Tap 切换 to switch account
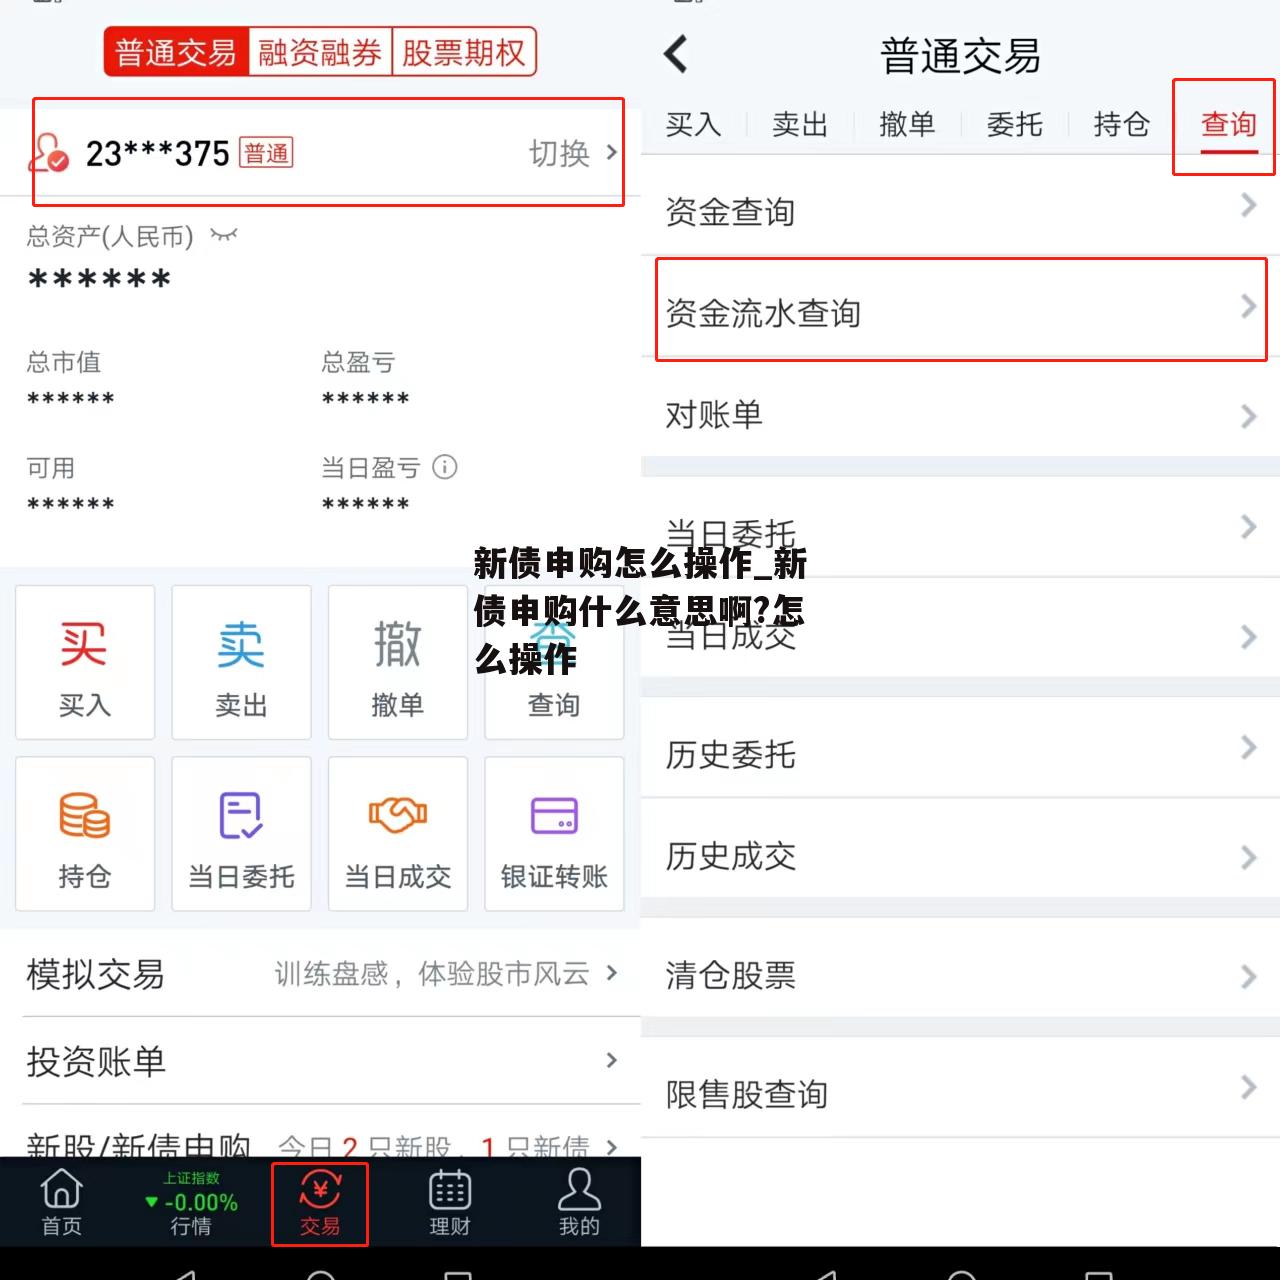This screenshot has height=1280, width=1280. 573,153
